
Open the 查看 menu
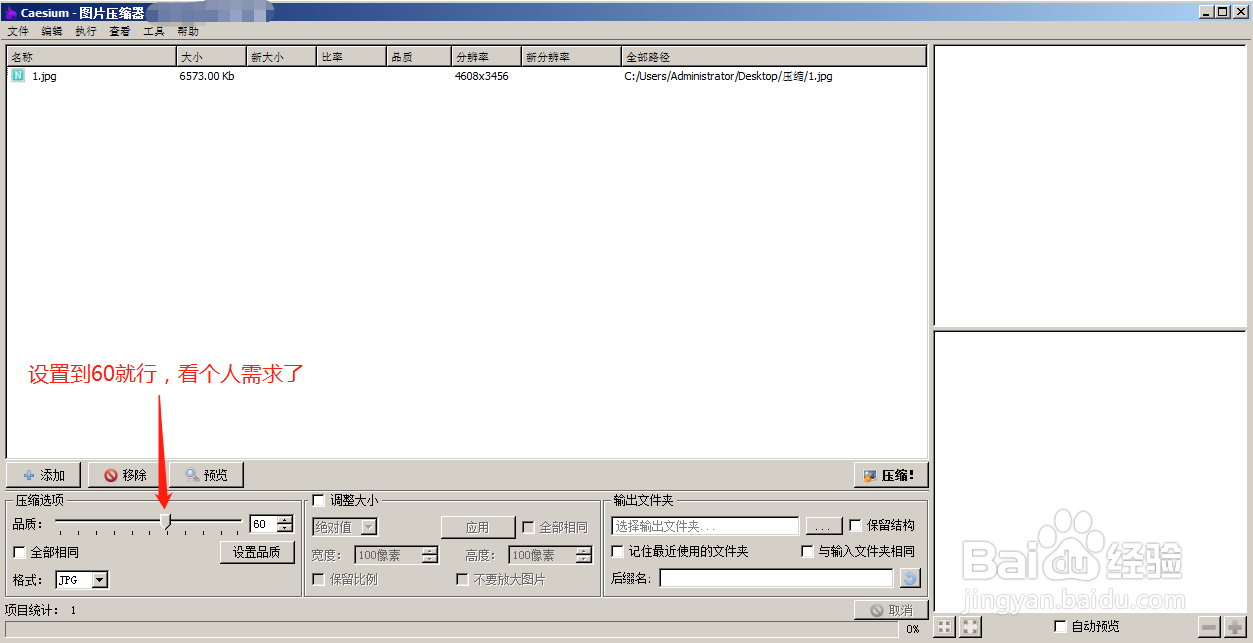(x=120, y=32)
